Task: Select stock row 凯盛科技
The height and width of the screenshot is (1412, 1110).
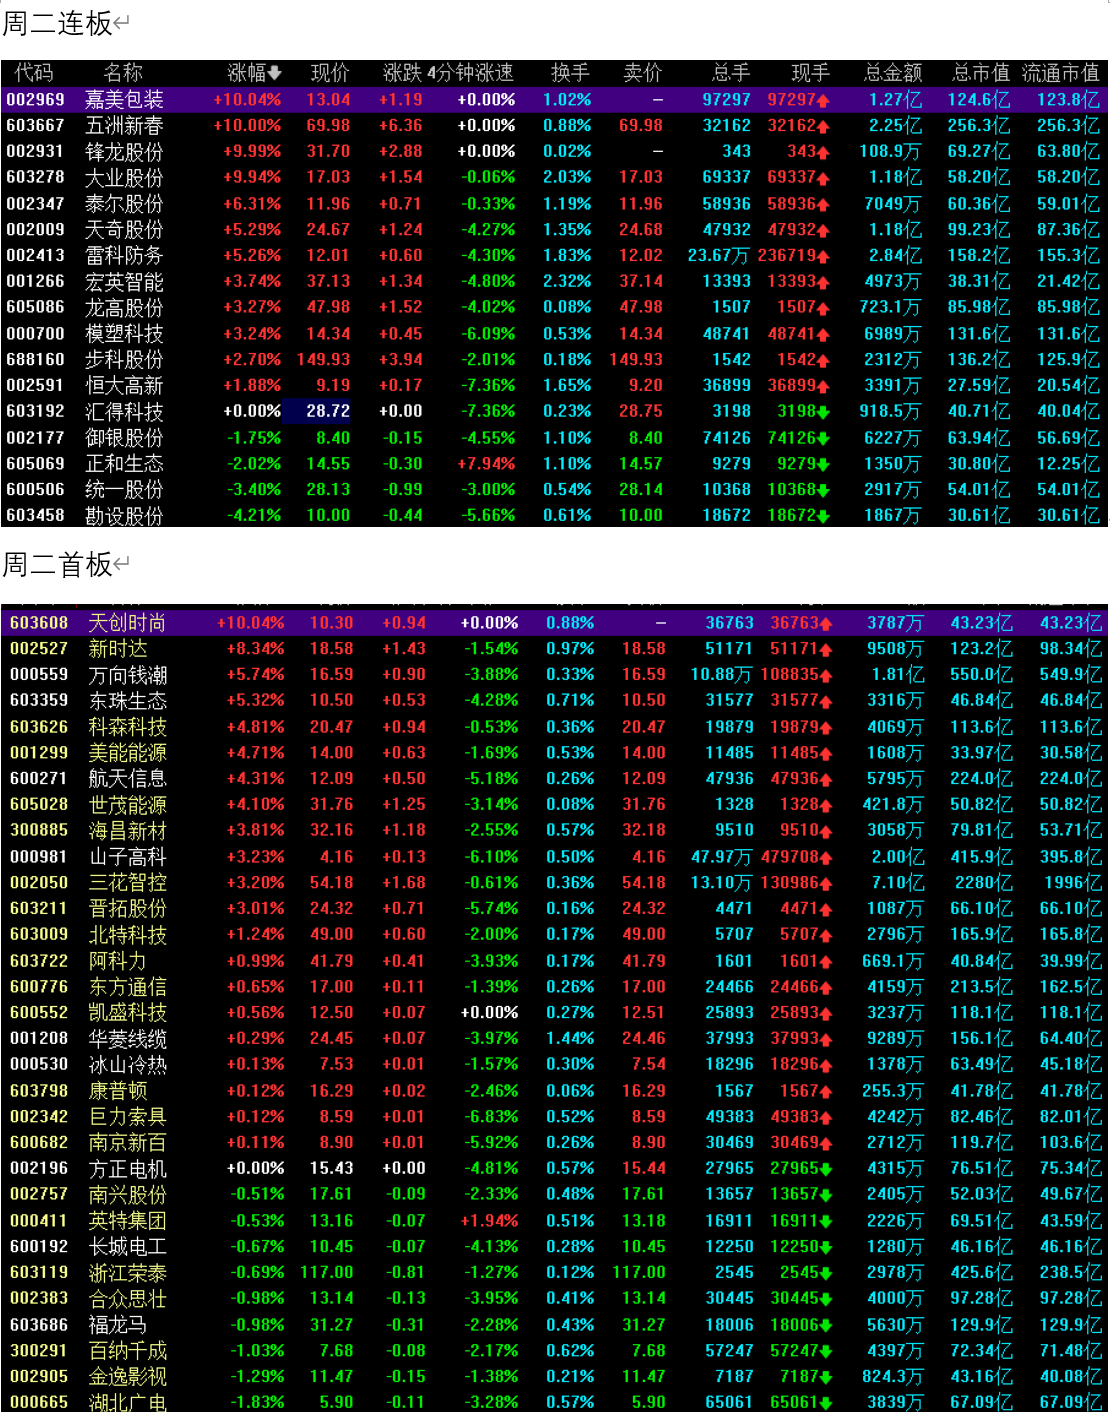Action: pyautogui.click(x=554, y=1013)
